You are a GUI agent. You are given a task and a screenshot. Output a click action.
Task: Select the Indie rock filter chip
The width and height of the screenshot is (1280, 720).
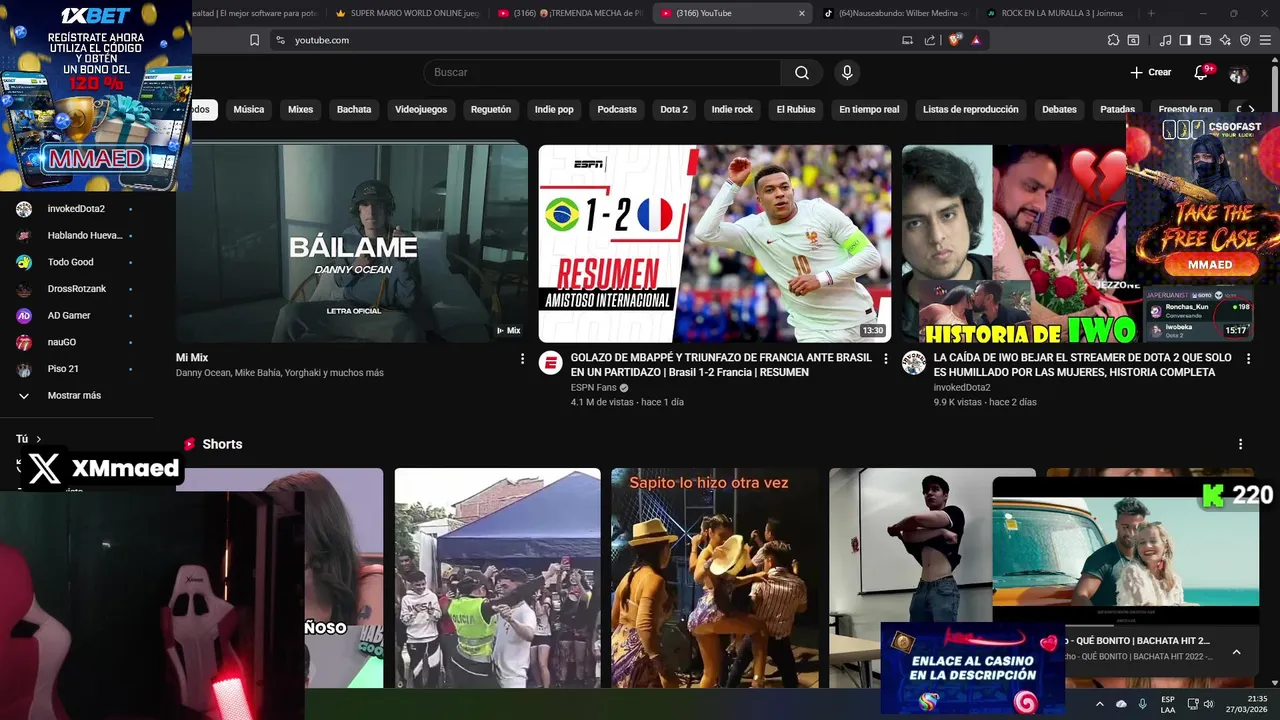pyautogui.click(x=732, y=109)
